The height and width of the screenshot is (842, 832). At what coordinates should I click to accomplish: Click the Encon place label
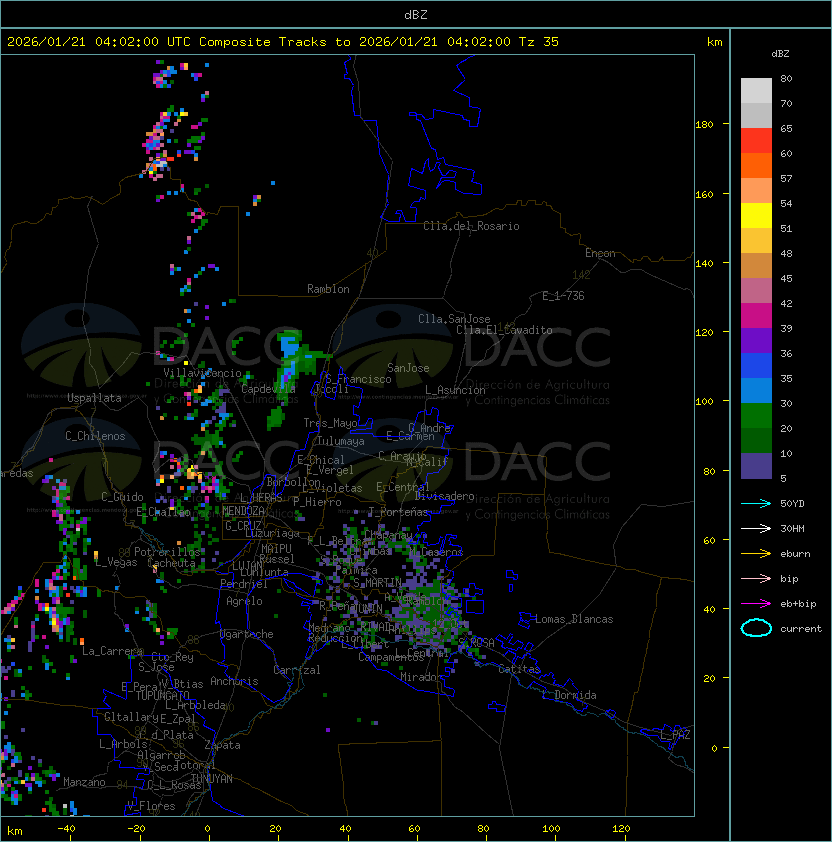click(600, 253)
